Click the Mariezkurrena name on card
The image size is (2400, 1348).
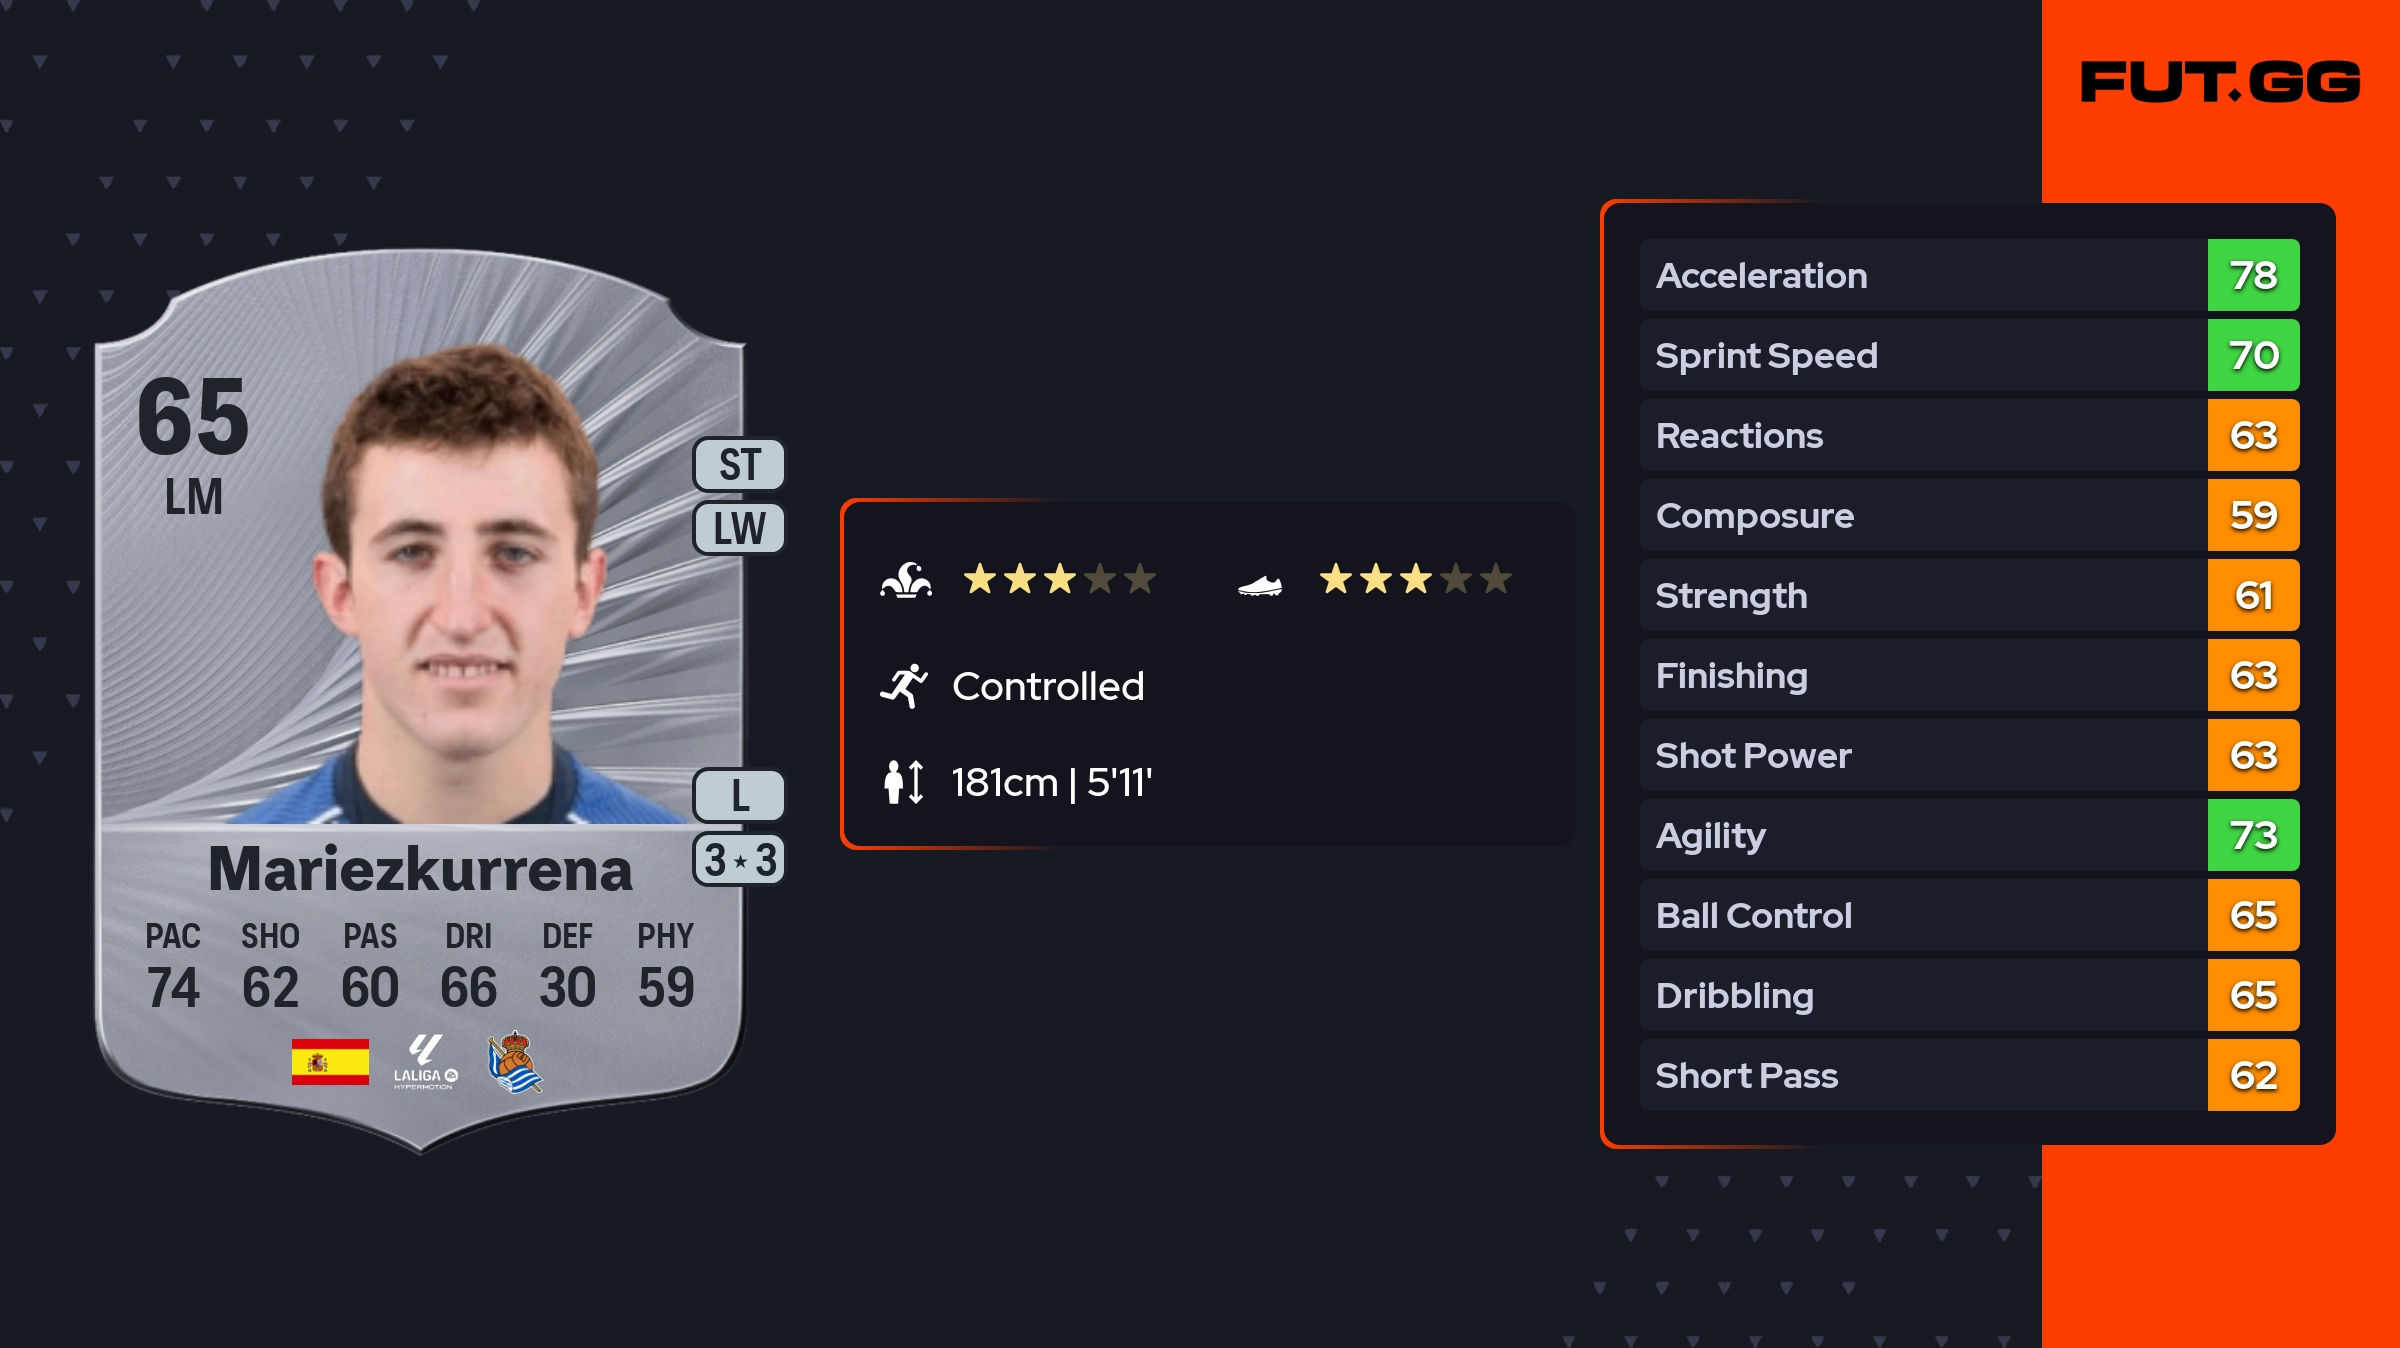(x=420, y=870)
